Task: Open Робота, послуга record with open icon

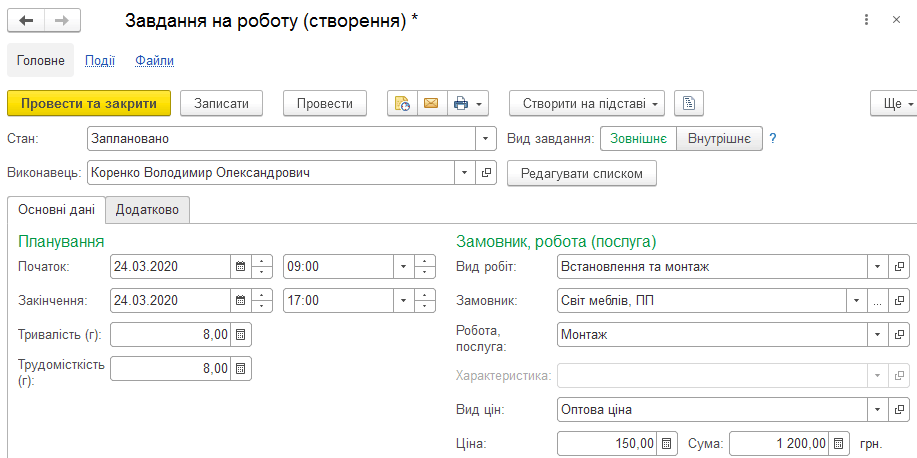Action: point(899,335)
